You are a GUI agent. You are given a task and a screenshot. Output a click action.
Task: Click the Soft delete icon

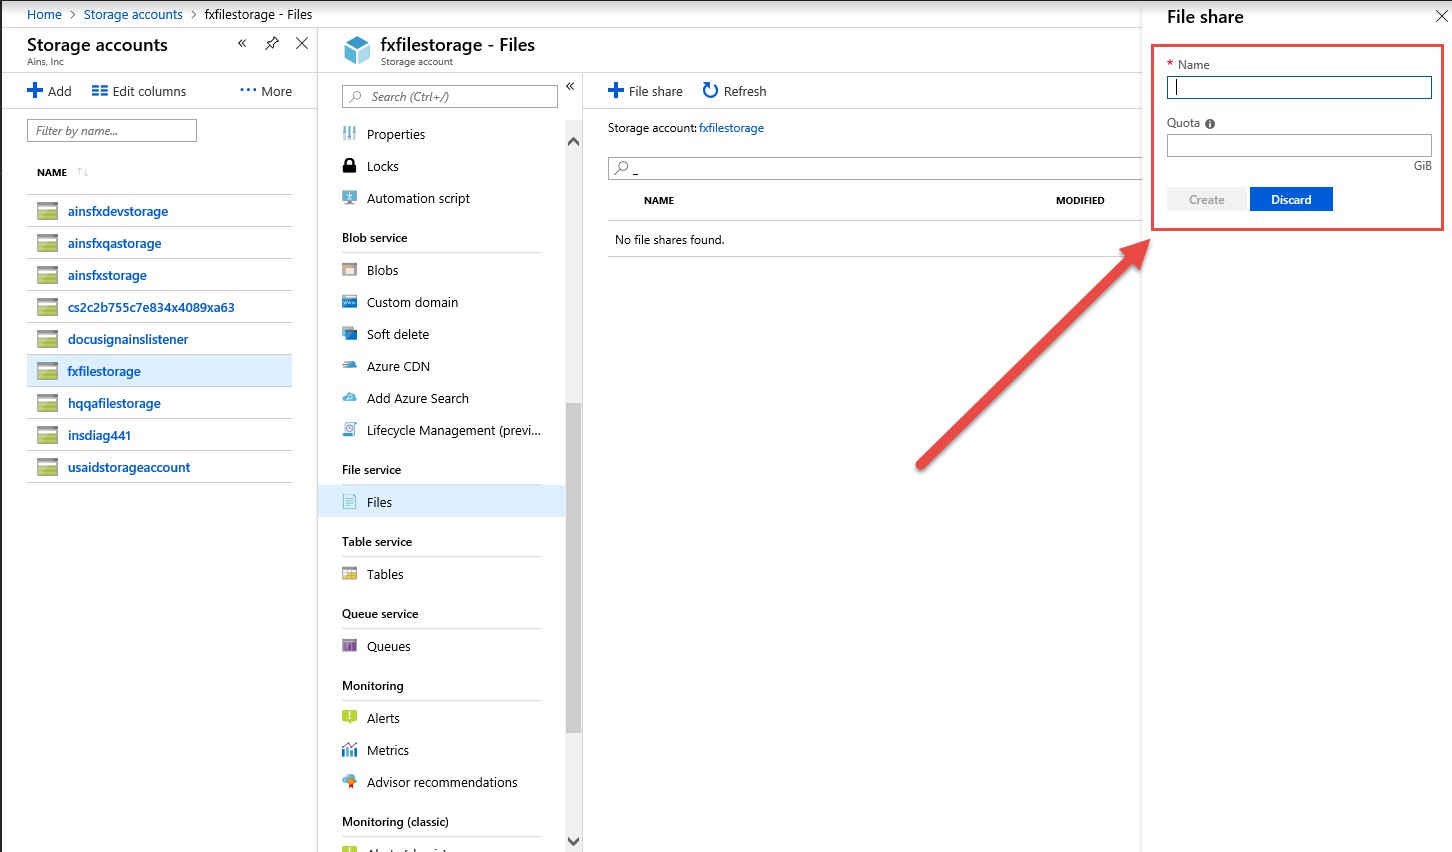coord(349,333)
